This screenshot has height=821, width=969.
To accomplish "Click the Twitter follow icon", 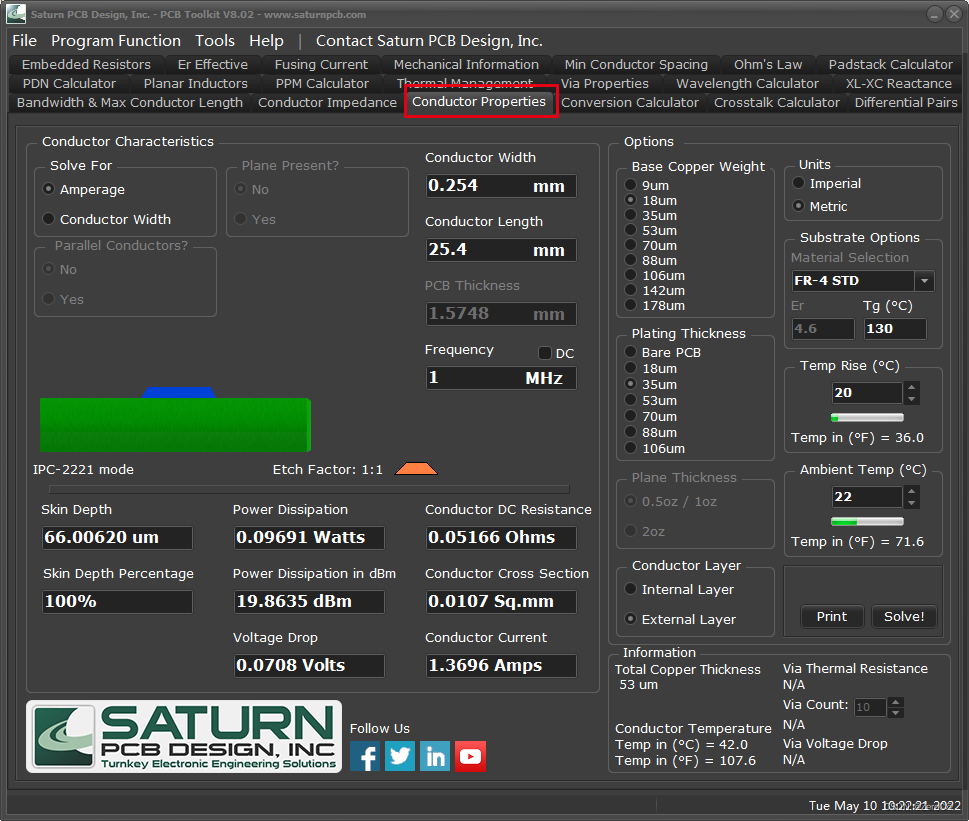I will (x=399, y=757).
